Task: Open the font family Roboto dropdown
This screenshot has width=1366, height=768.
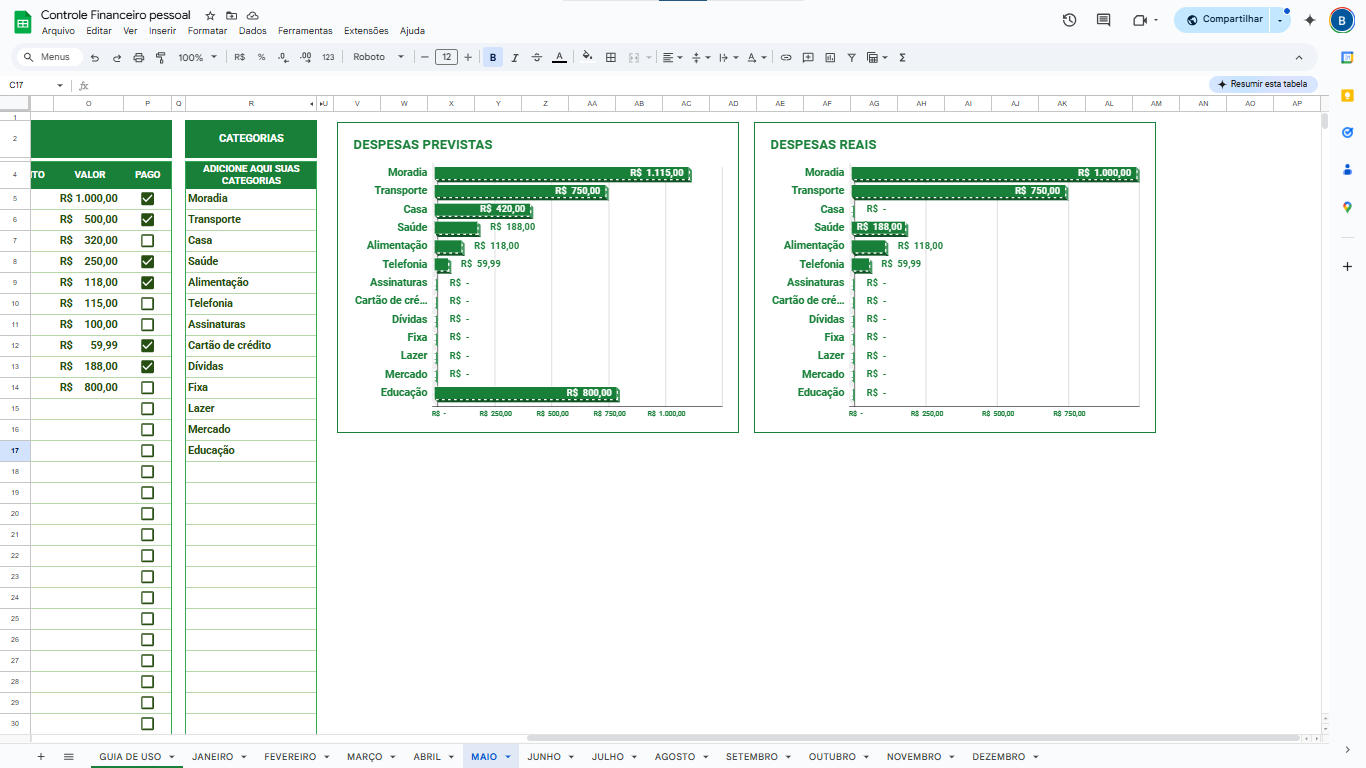Action: pyautogui.click(x=378, y=58)
